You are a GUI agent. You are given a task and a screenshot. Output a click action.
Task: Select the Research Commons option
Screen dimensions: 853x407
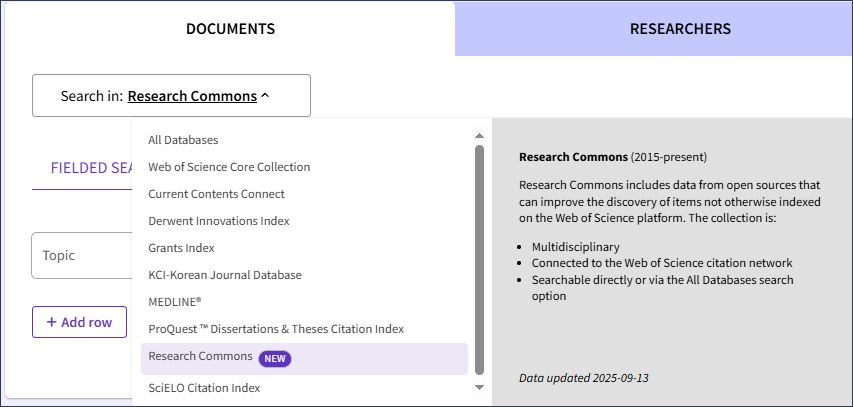point(200,357)
